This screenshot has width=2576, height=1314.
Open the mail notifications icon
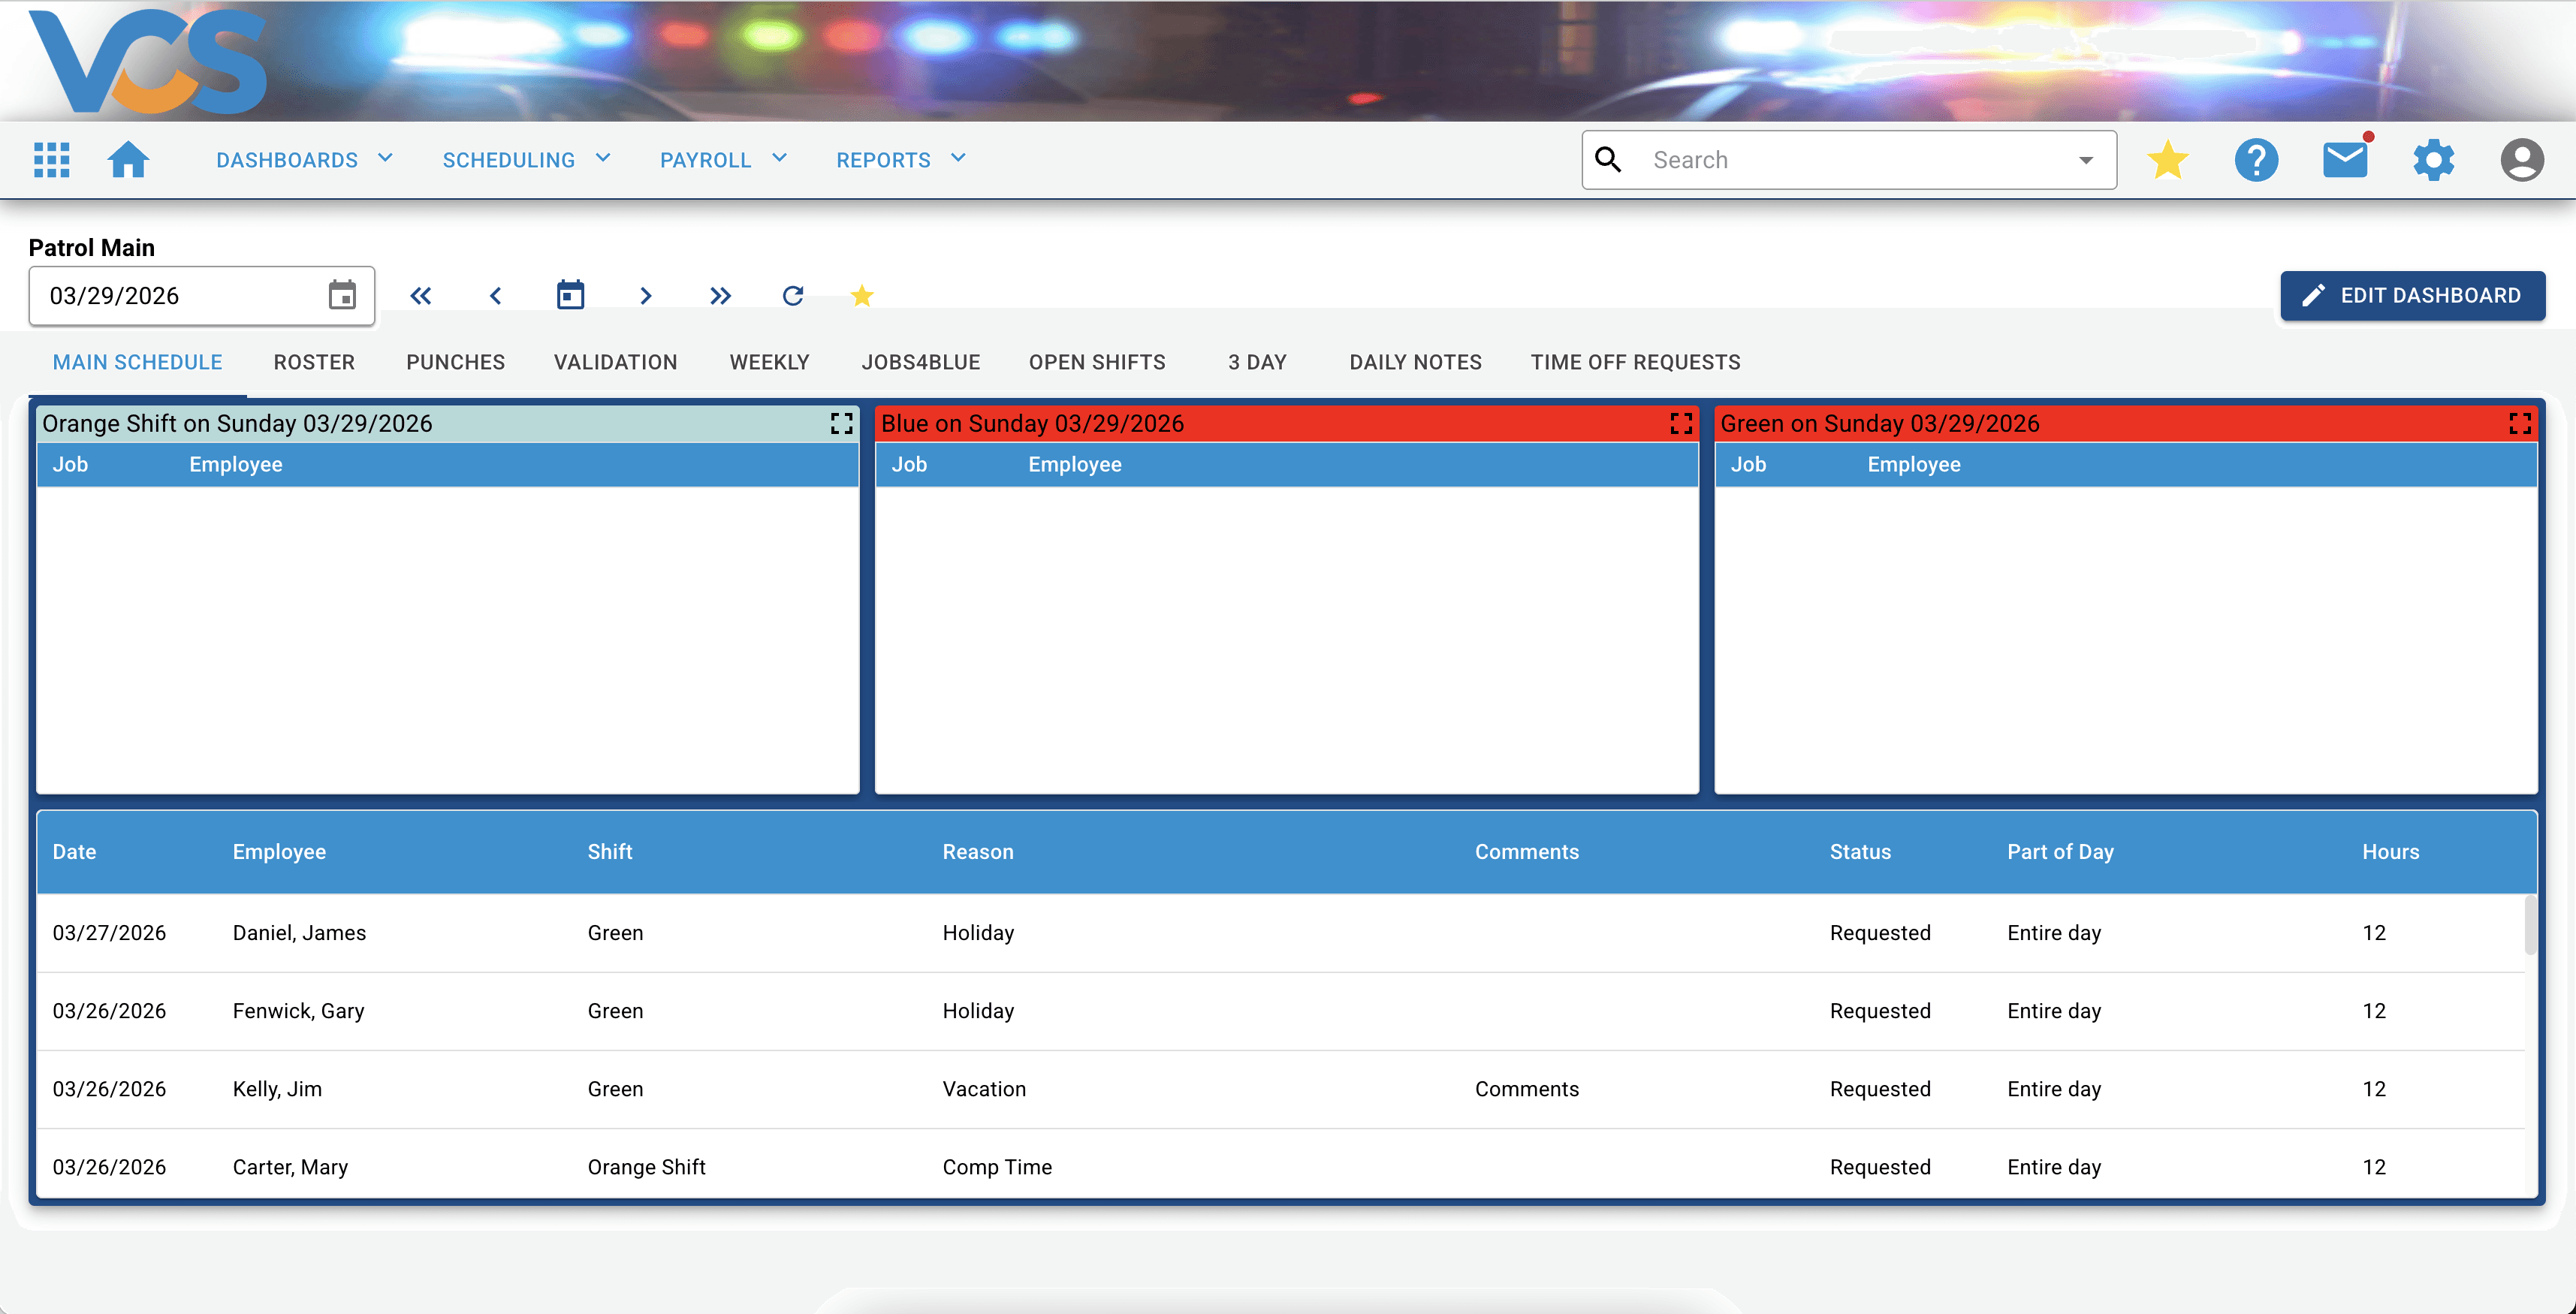pyautogui.click(x=2345, y=160)
